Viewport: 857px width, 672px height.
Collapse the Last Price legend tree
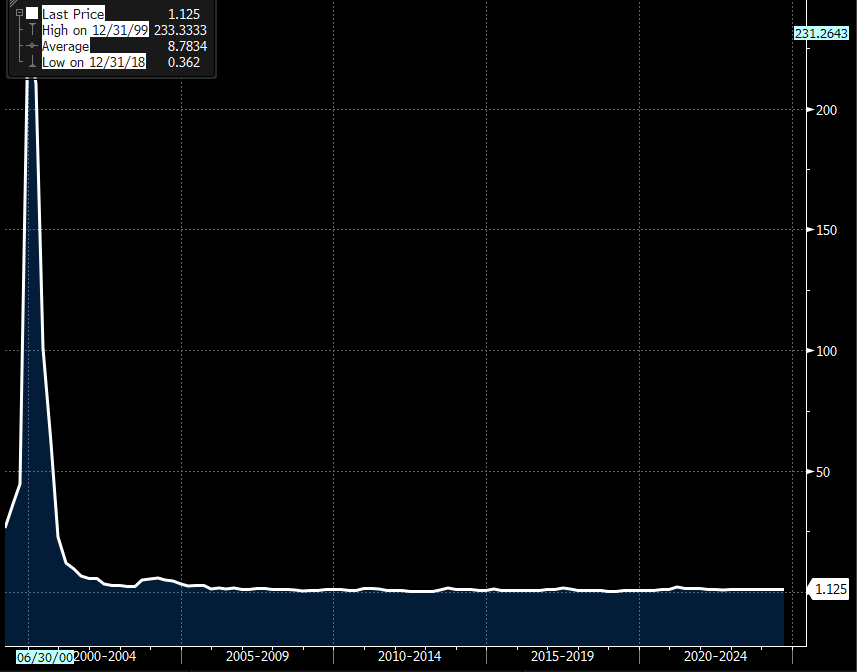click(x=20, y=13)
